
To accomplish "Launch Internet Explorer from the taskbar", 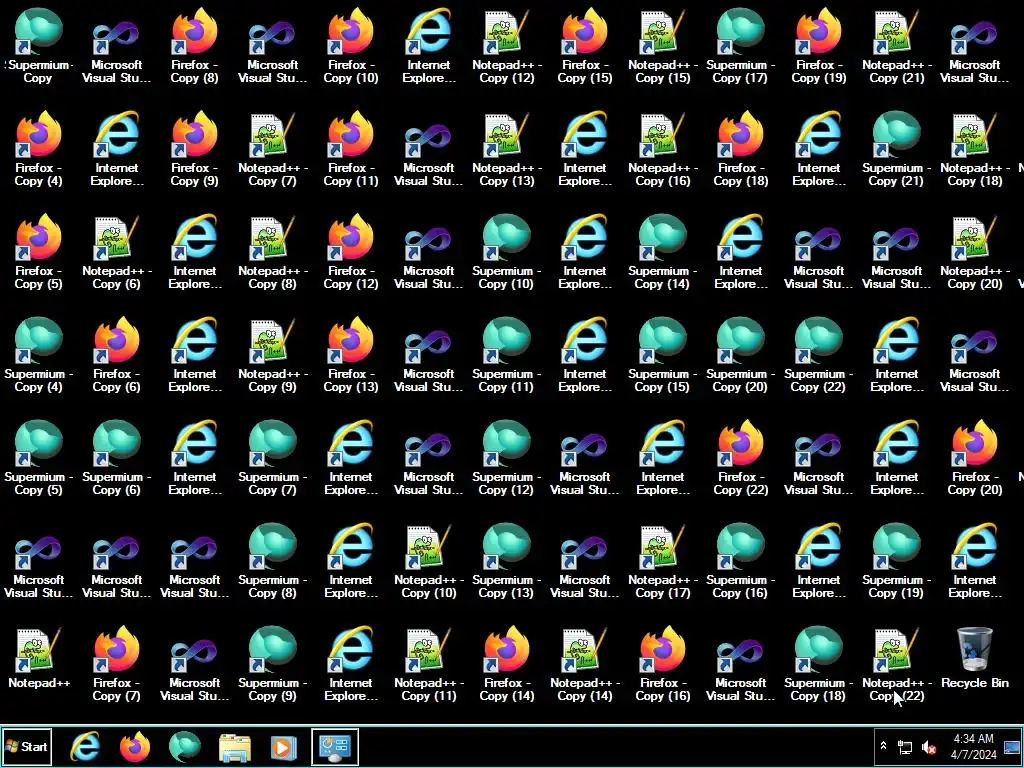I will [x=85, y=746].
